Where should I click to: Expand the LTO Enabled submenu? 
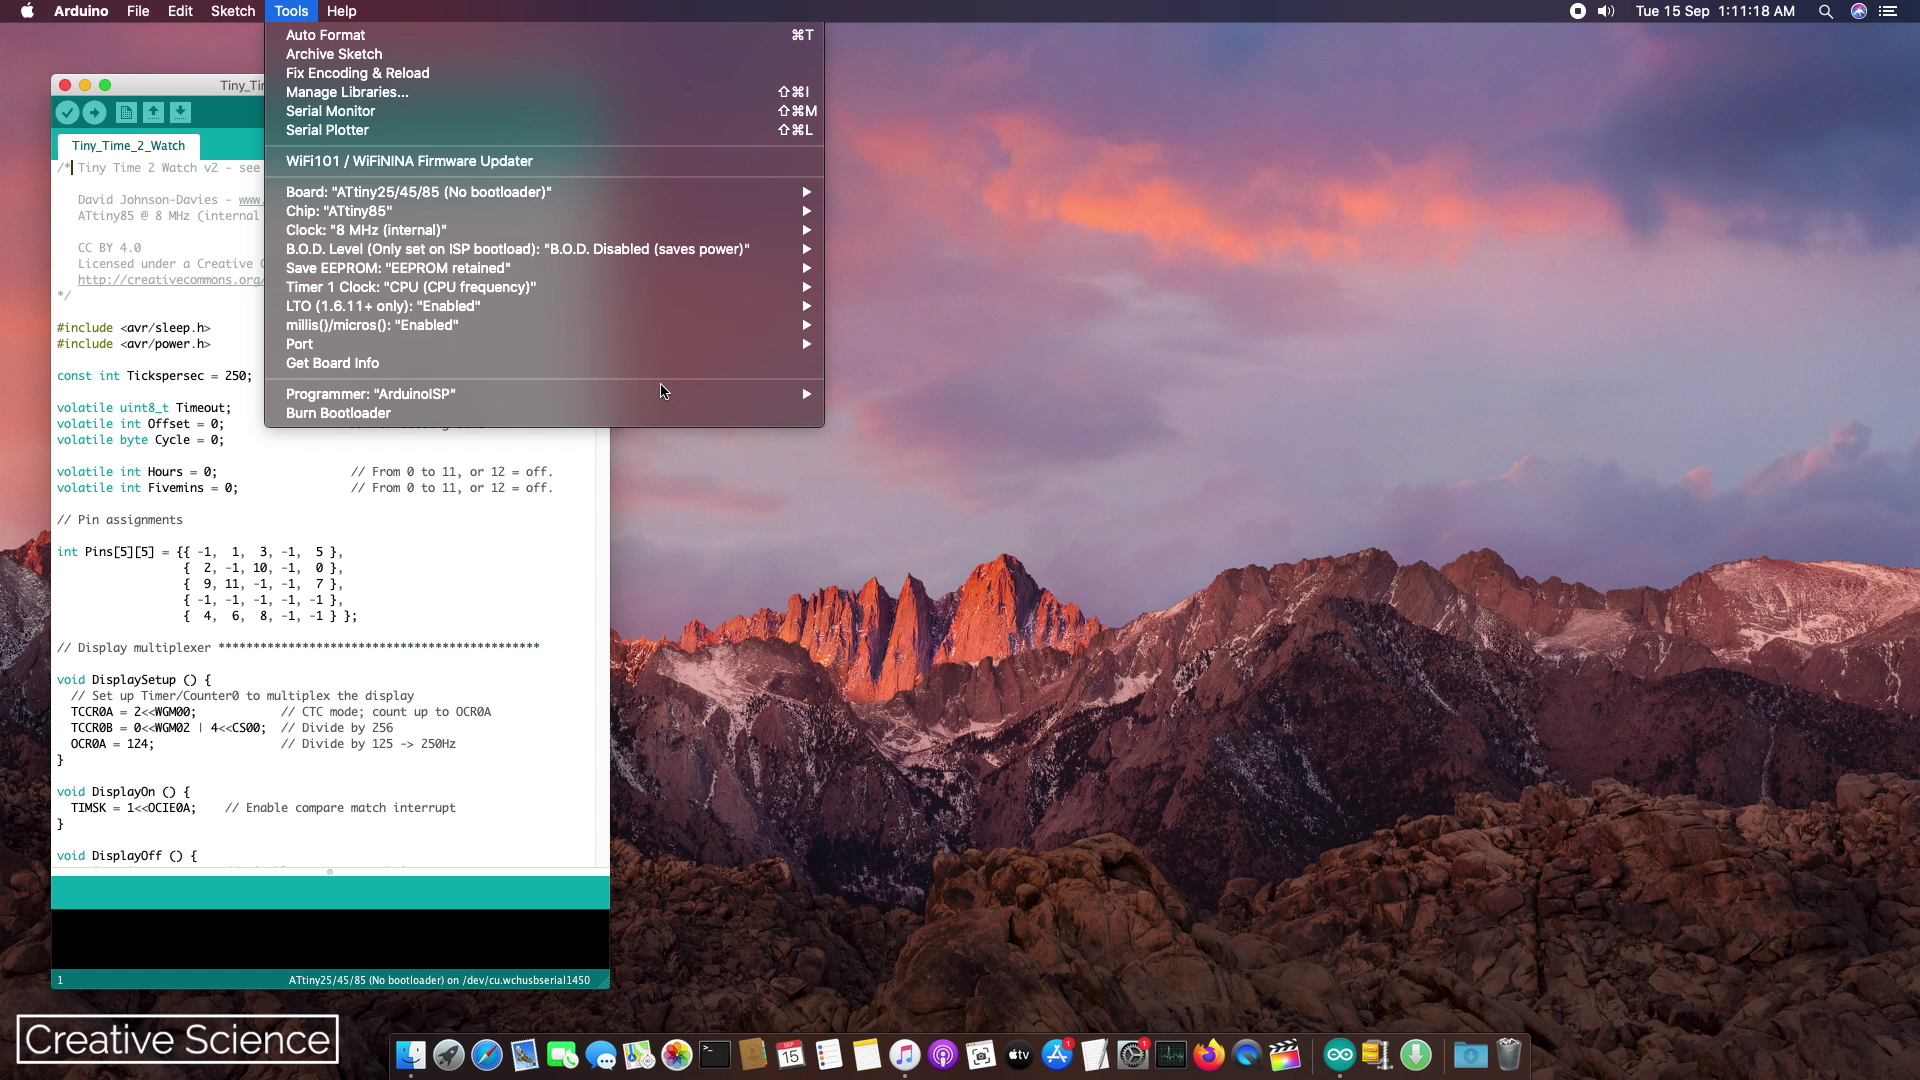pos(545,306)
